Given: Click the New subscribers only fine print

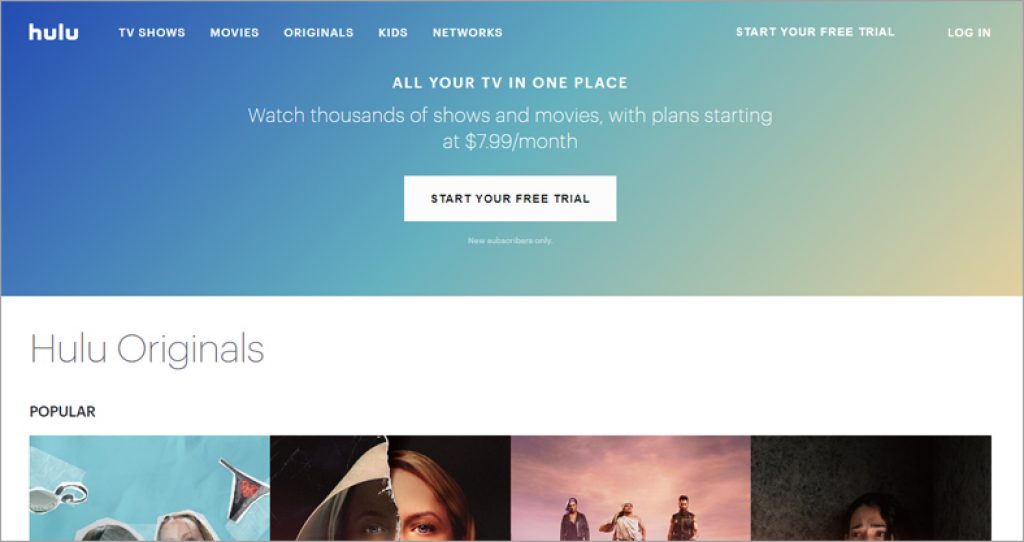Looking at the screenshot, I should 510,240.
